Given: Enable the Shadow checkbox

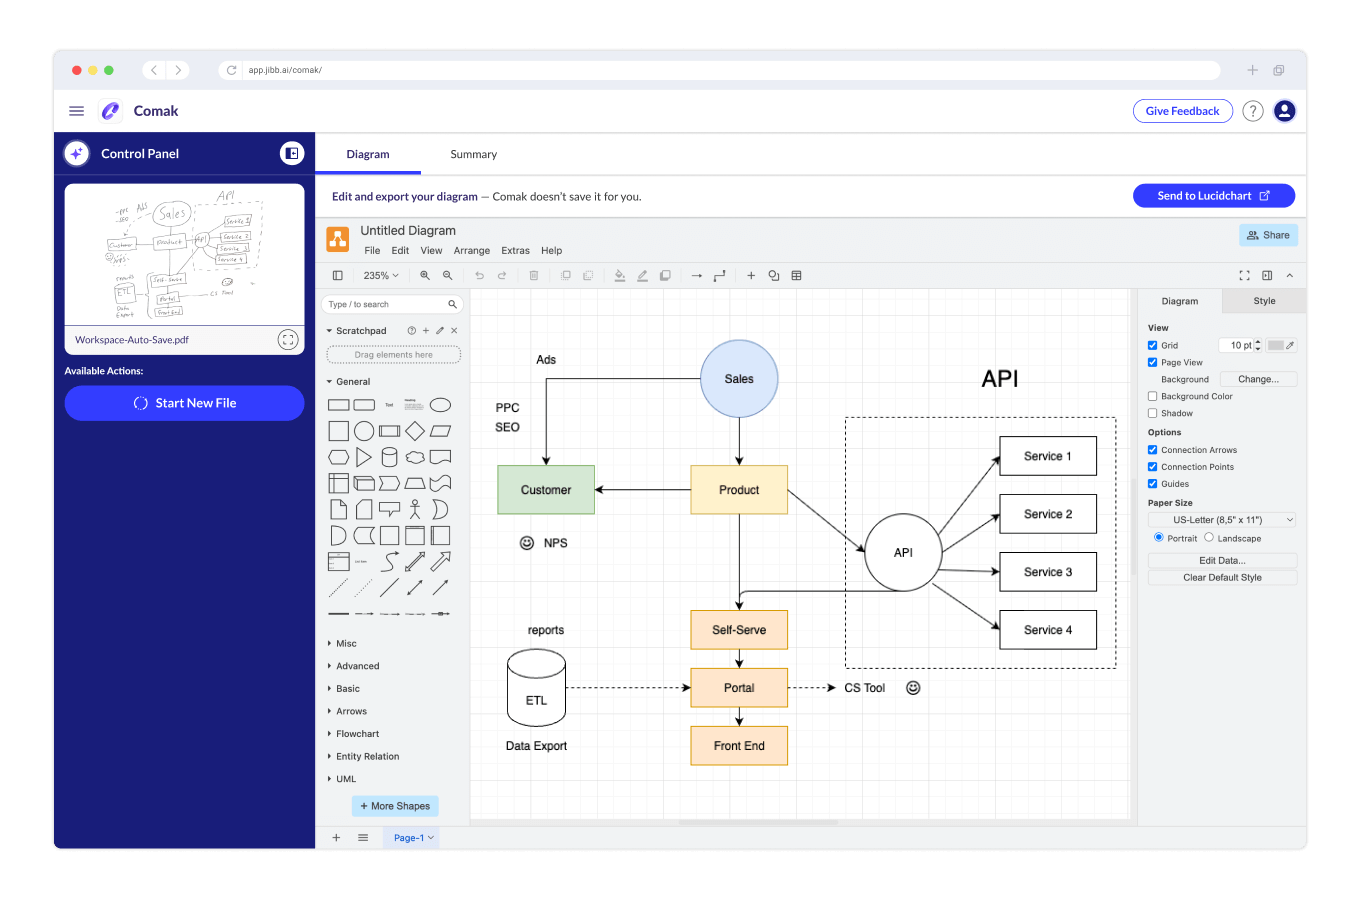Looking at the screenshot, I should [x=1153, y=413].
